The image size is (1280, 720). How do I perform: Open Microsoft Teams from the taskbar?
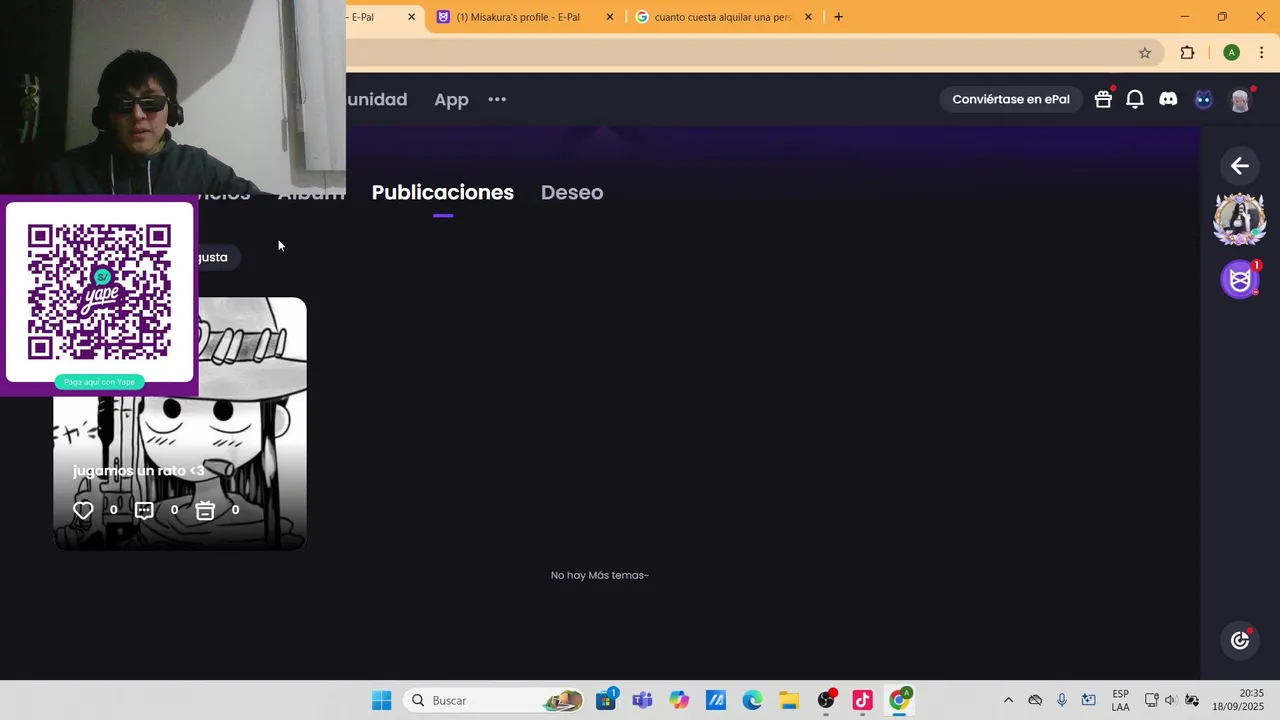click(x=642, y=700)
